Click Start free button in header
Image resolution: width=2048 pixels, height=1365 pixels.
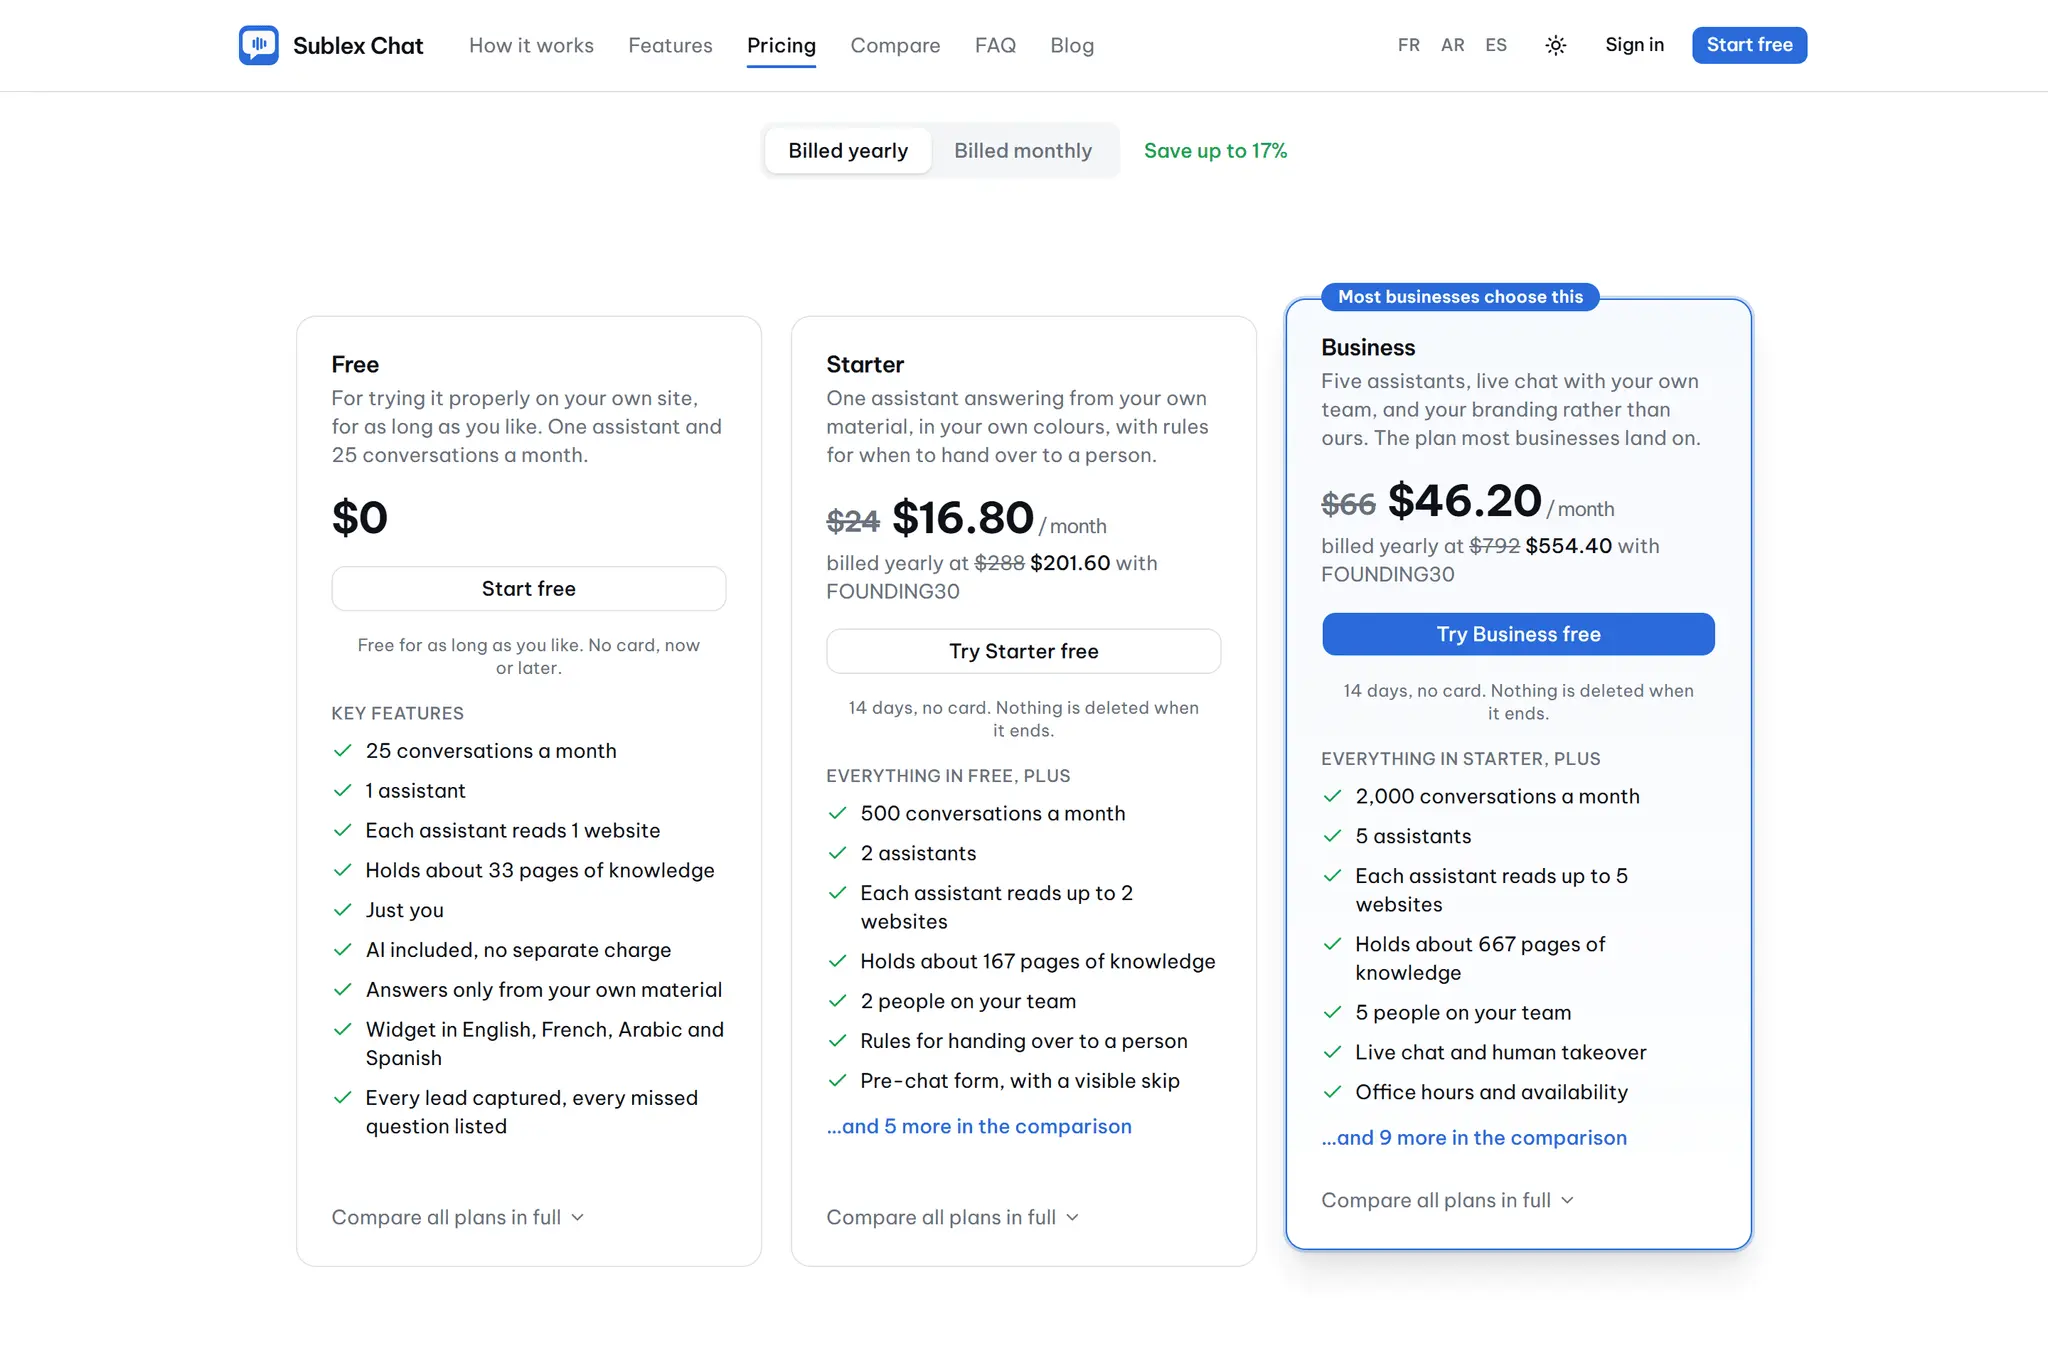click(x=1749, y=45)
